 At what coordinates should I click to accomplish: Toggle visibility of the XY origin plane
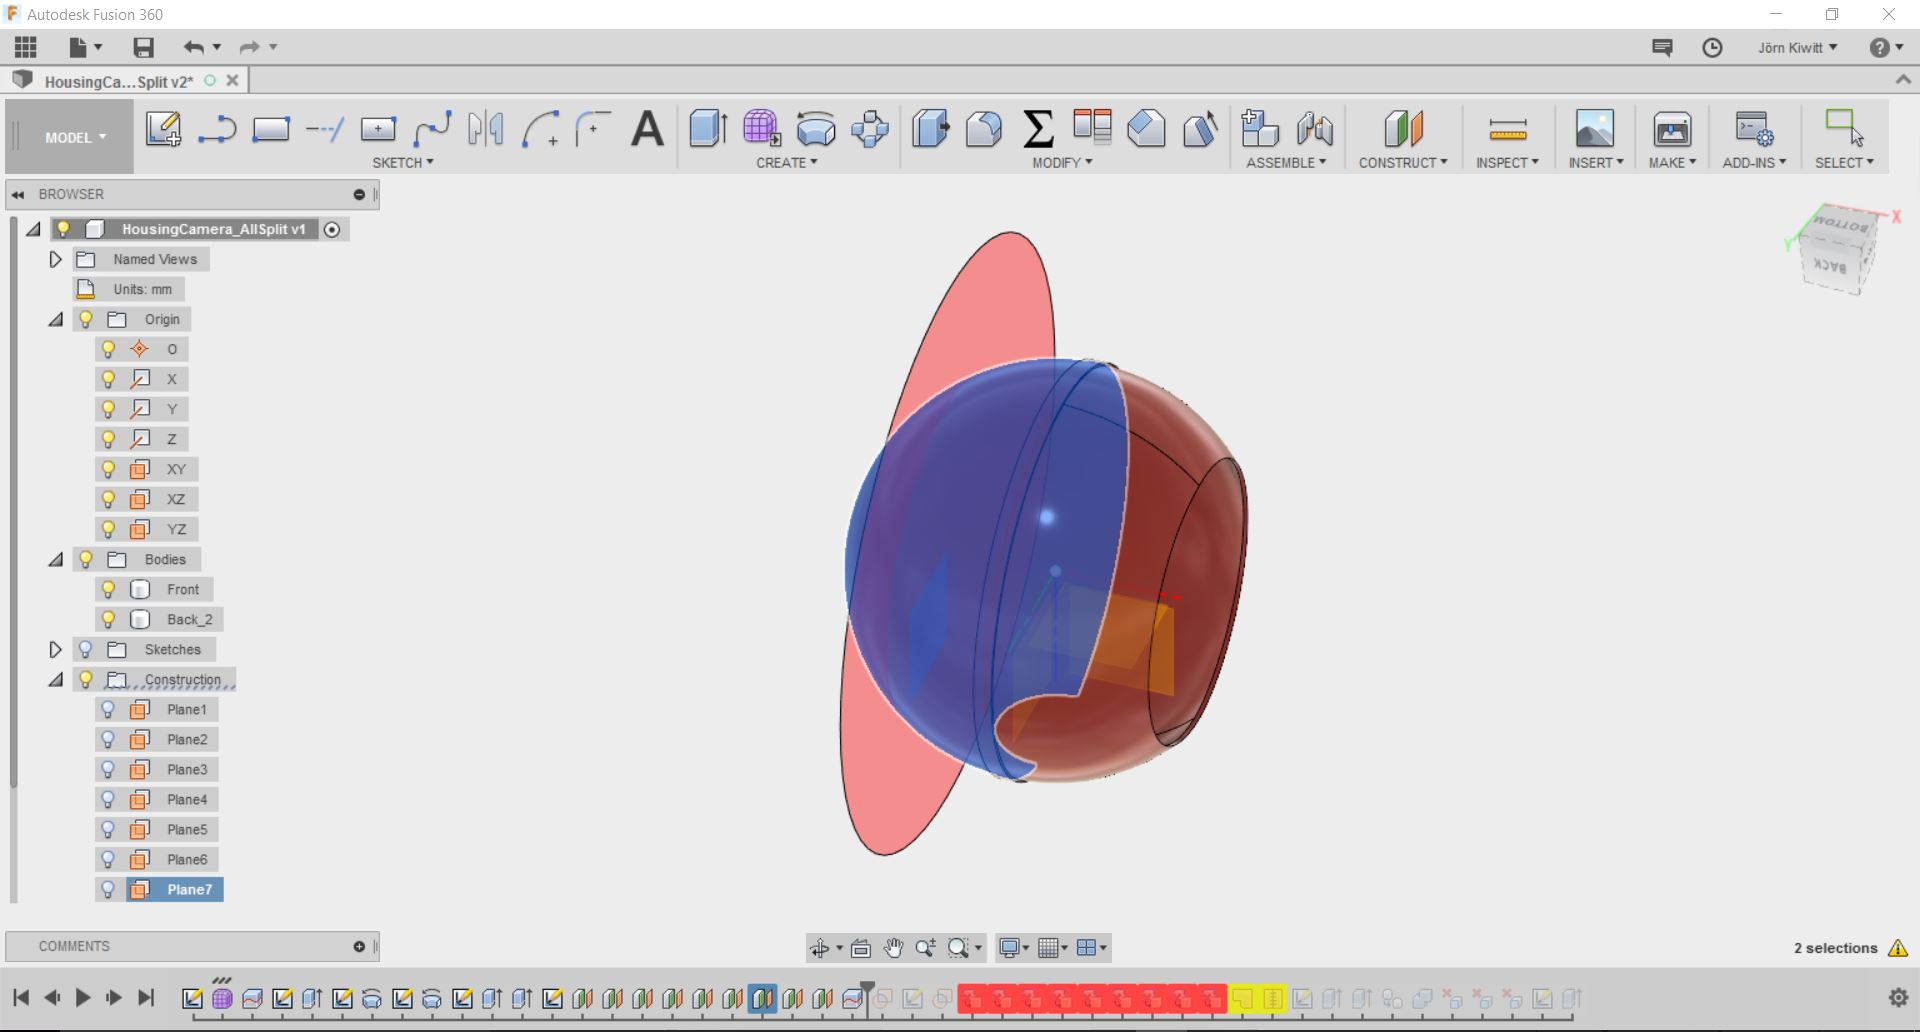tap(109, 469)
